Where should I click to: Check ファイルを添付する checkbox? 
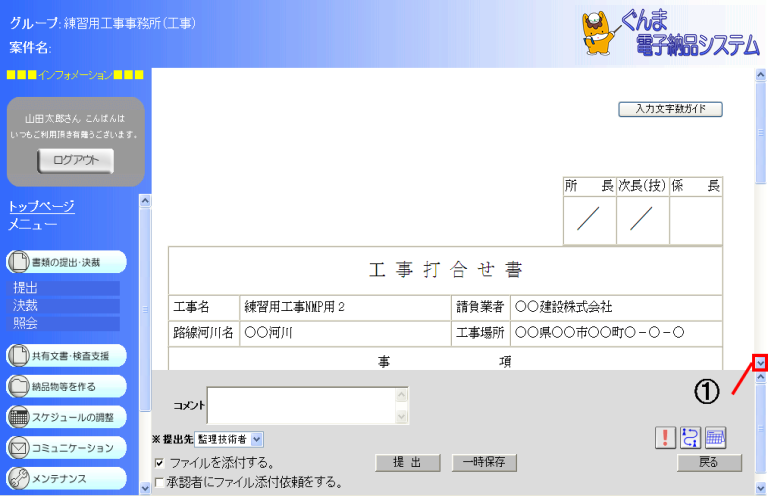pyautogui.click(x=160, y=463)
